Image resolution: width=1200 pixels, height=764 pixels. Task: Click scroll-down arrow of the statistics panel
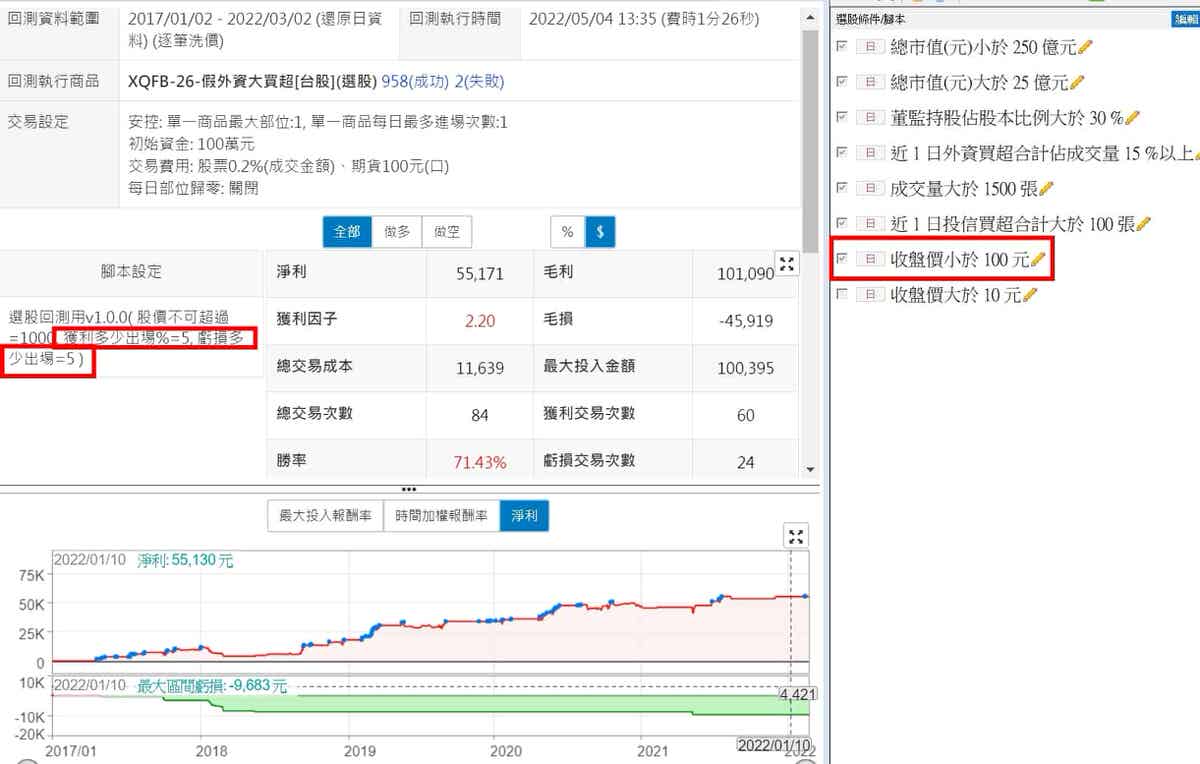coord(810,468)
